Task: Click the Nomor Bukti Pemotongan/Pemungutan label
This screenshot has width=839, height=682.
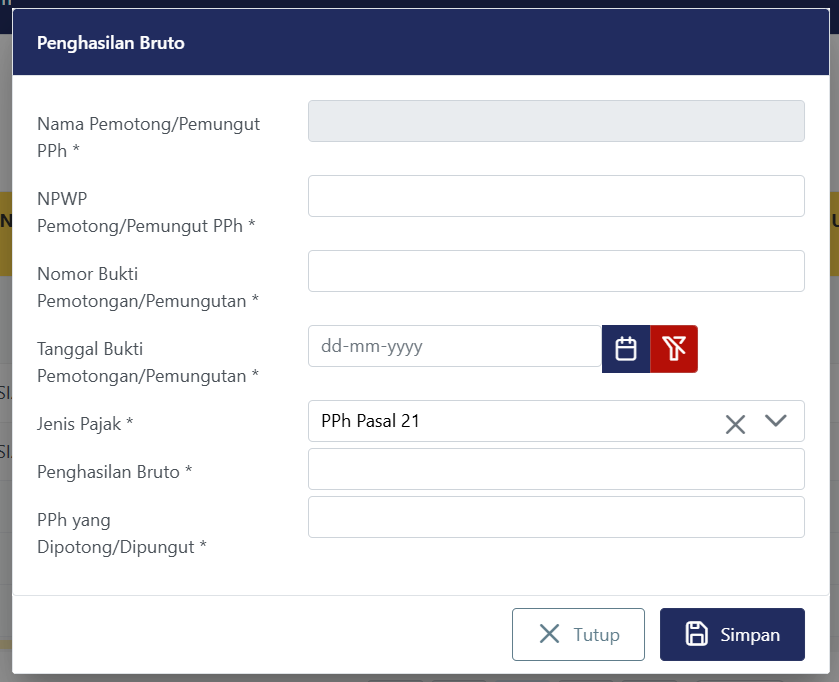Action: [148, 287]
